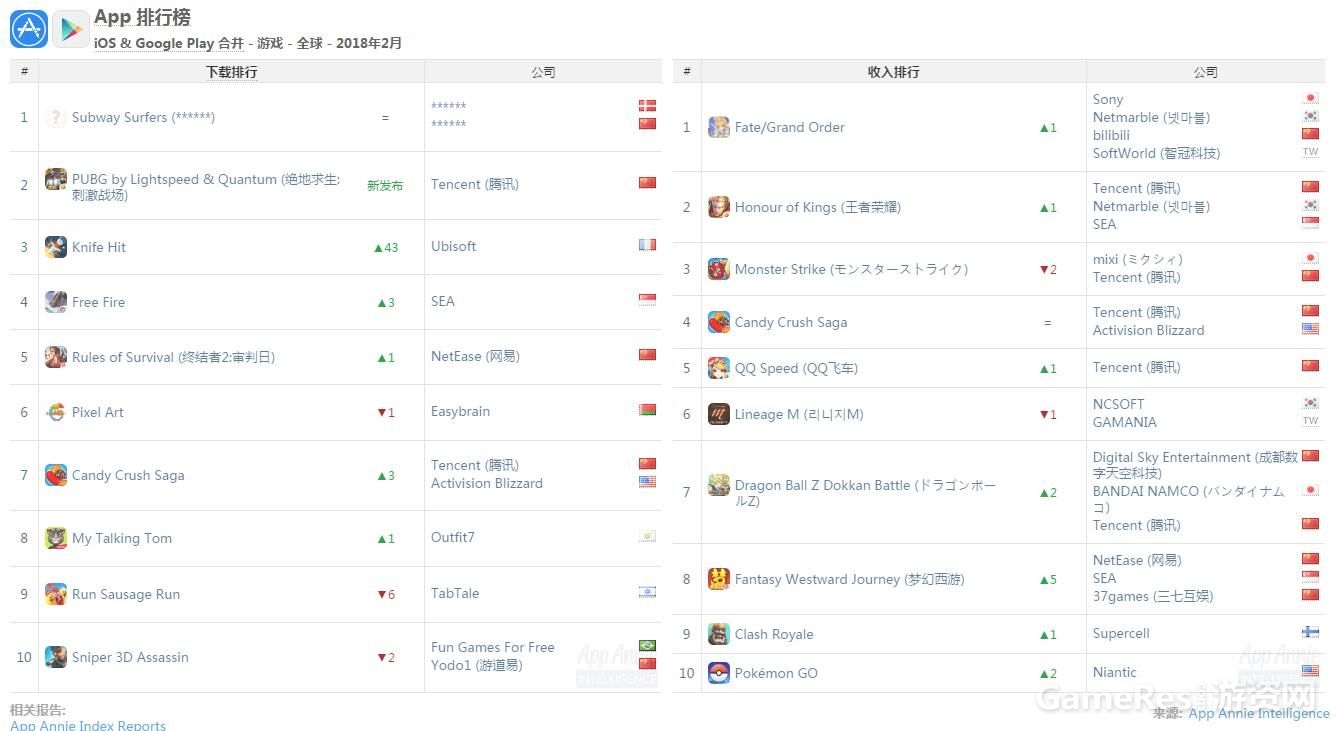Click the Pokémon GO app name

coord(776,673)
